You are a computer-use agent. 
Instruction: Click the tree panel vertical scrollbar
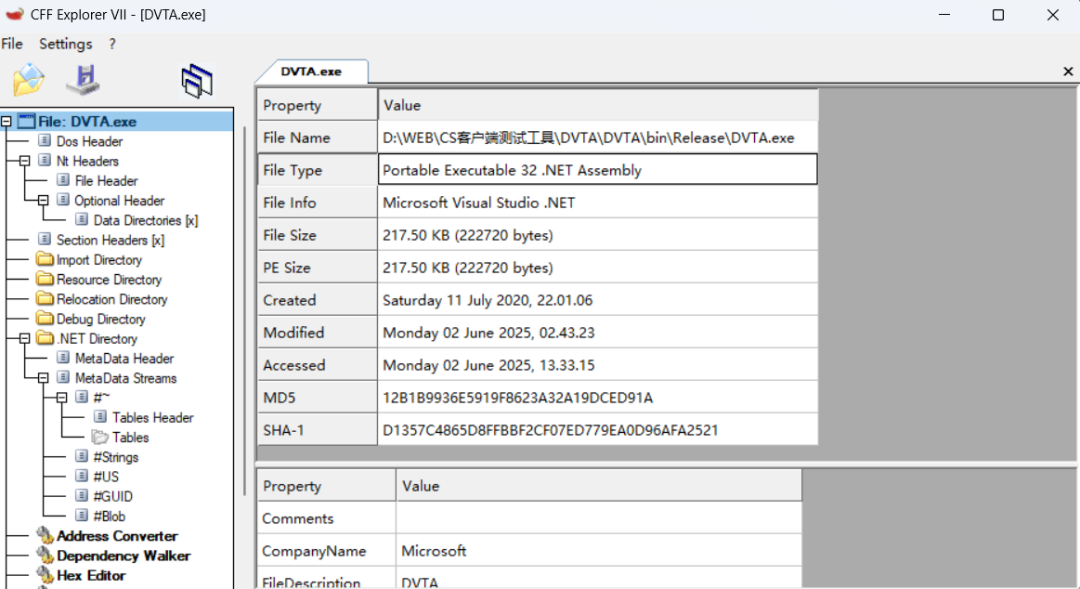(x=245, y=310)
